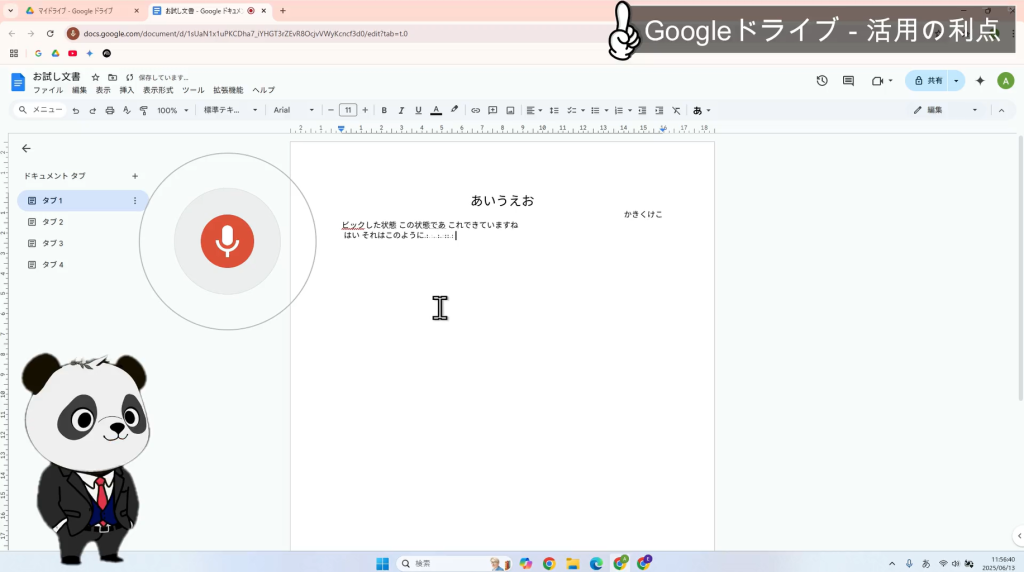Open the ヘルプ menu
1024x572 pixels.
(264, 90)
